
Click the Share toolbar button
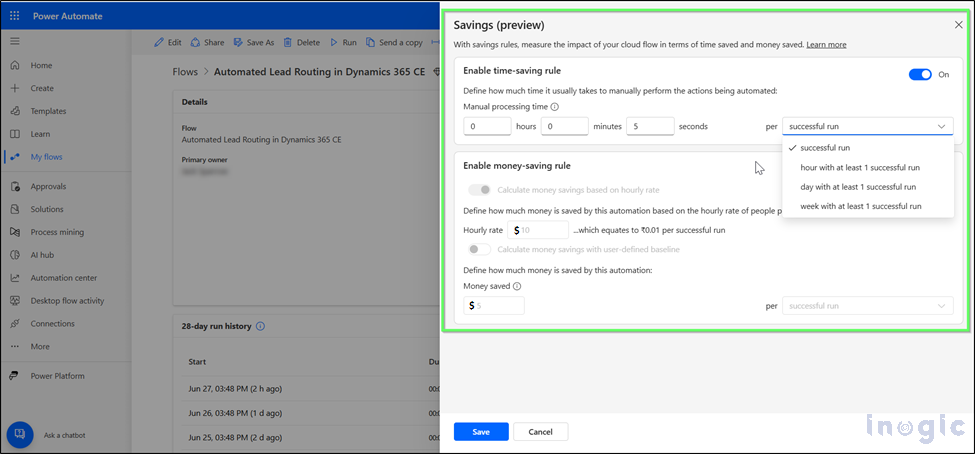tap(207, 42)
